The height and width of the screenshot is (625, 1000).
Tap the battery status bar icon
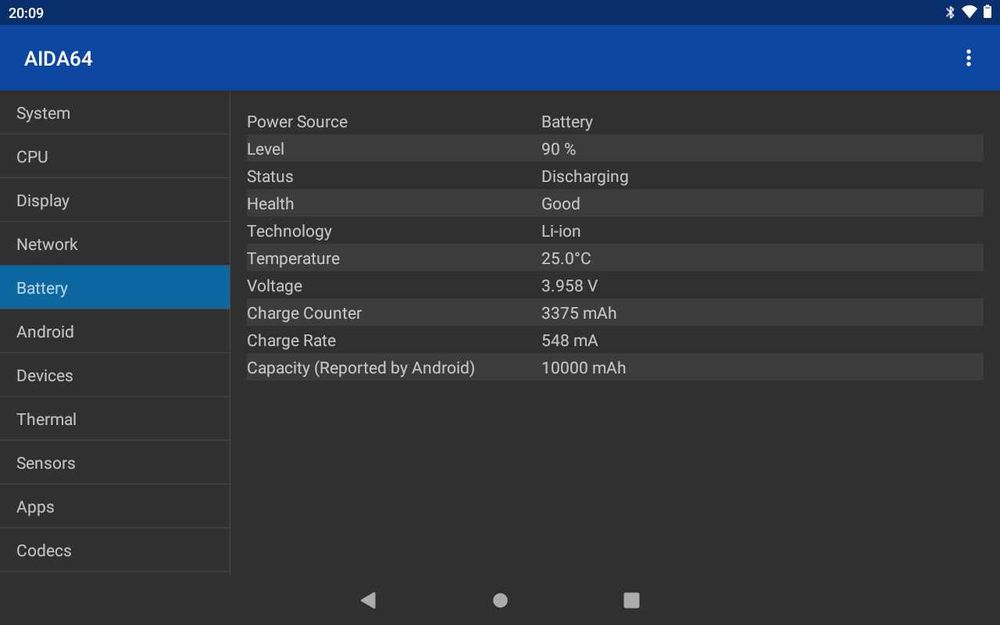pyautogui.click(x=987, y=12)
